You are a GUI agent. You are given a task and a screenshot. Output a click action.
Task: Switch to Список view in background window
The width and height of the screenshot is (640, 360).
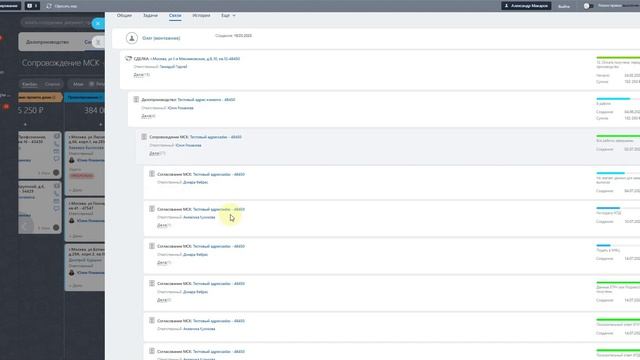[x=52, y=84]
